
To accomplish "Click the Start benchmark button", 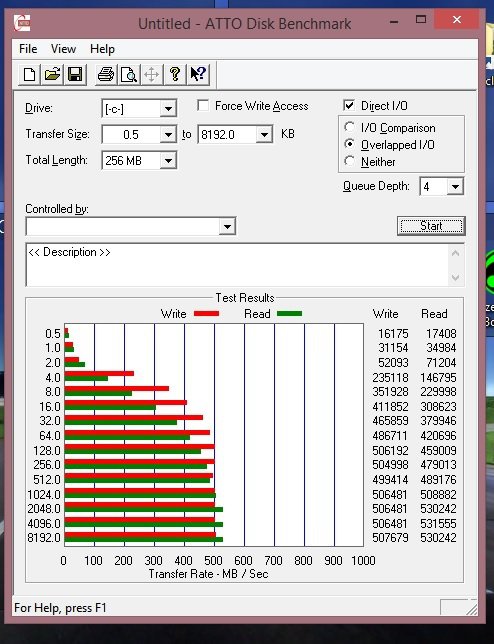I will [x=431, y=226].
